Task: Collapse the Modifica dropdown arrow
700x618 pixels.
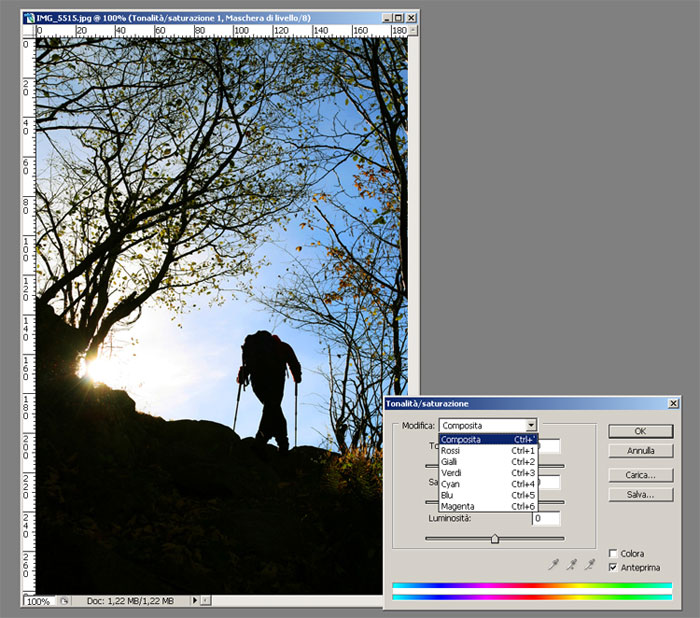Action: click(x=532, y=425)
